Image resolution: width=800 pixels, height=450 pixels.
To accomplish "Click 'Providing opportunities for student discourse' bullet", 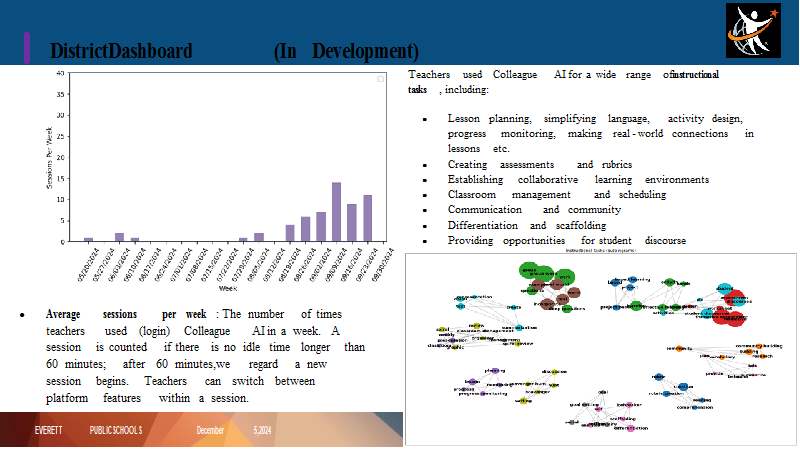I will (x=567, y=240).
